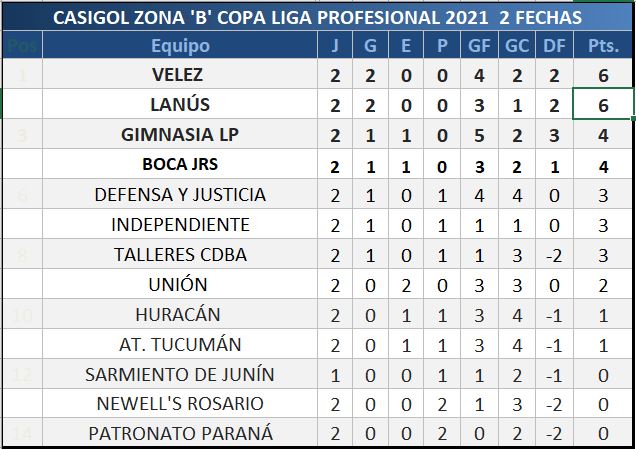Select the DF column header
Image resolution: width=636 pixels, height=449 pixels.
tap(554, 45)
